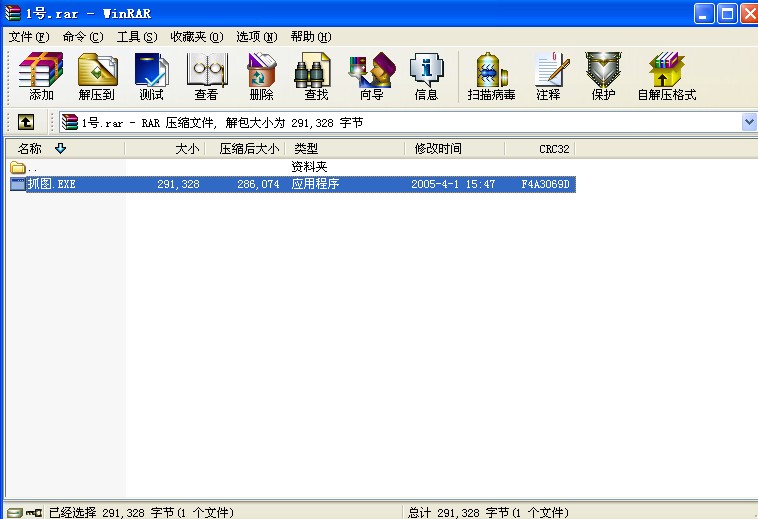Click the 删除 (Delete) toolbar icon

(261, 76)
